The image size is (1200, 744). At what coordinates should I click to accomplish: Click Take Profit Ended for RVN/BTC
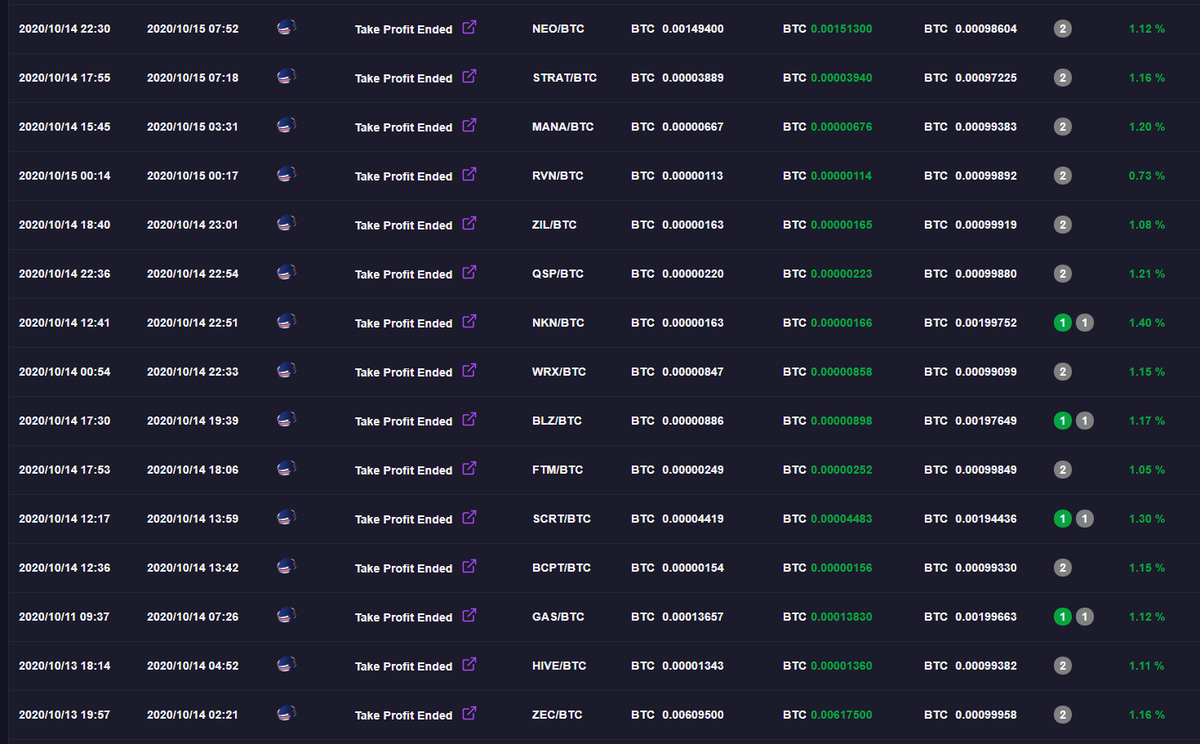coord(404,176)
